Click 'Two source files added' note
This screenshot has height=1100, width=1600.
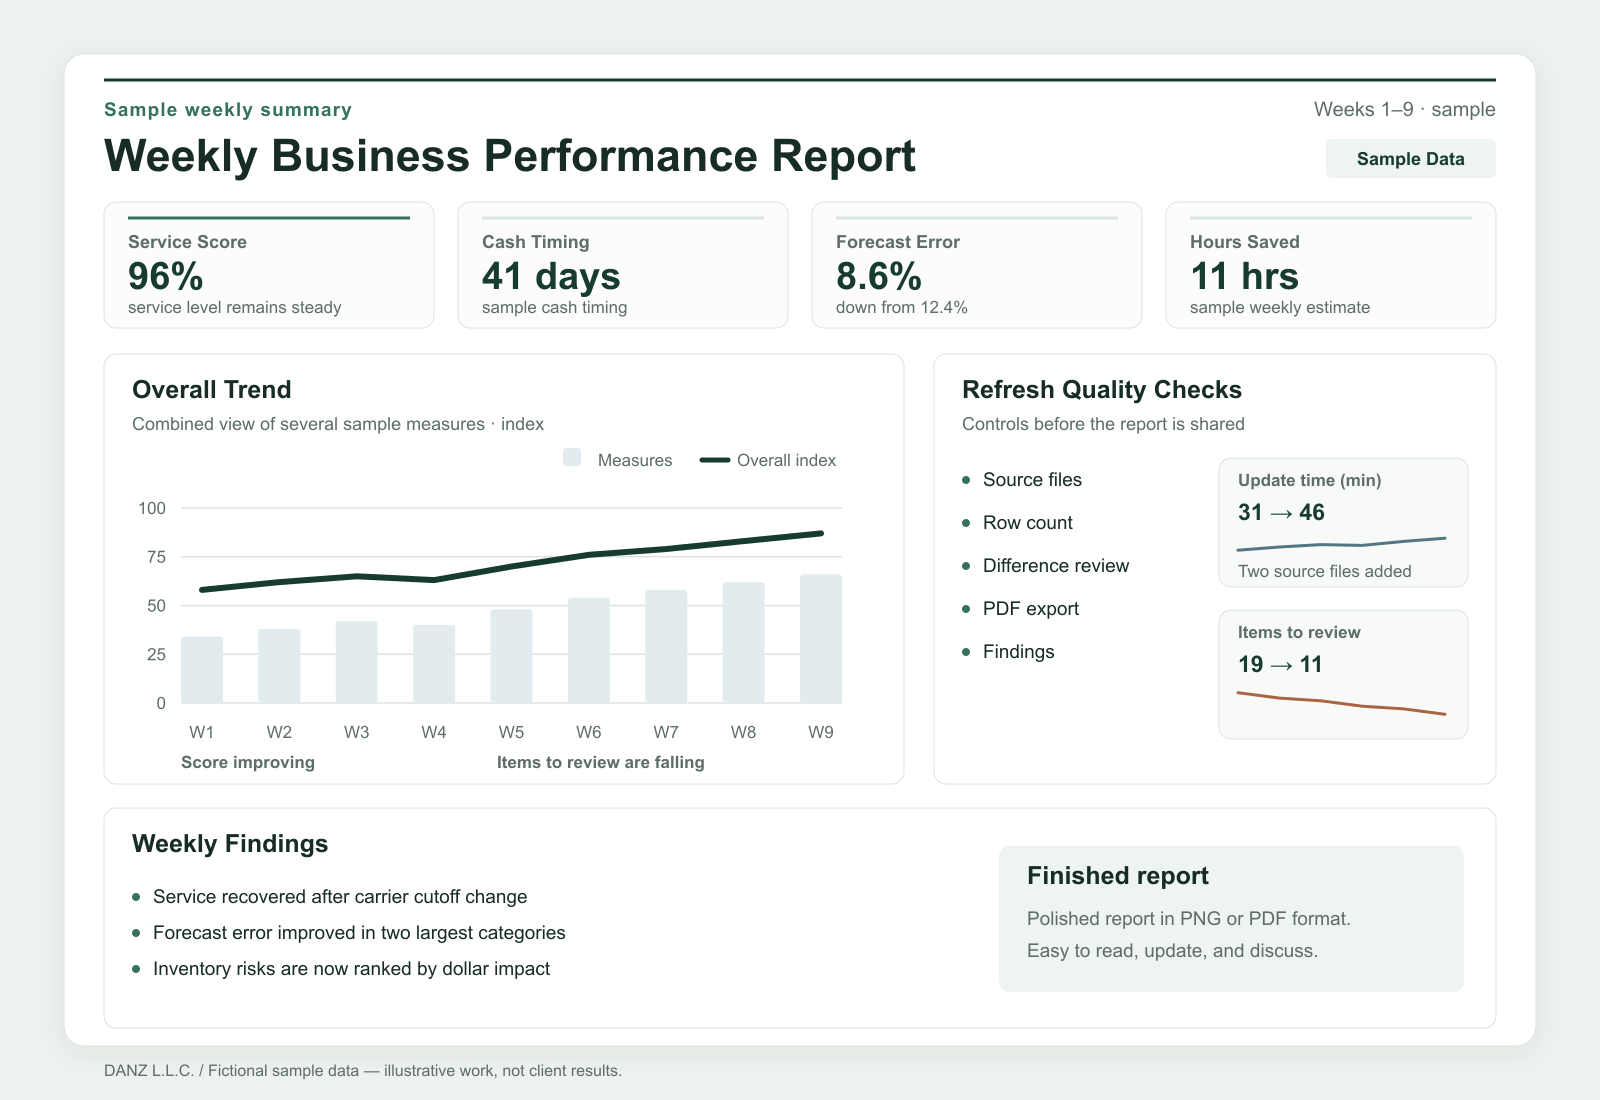(x=1324, y=571)
